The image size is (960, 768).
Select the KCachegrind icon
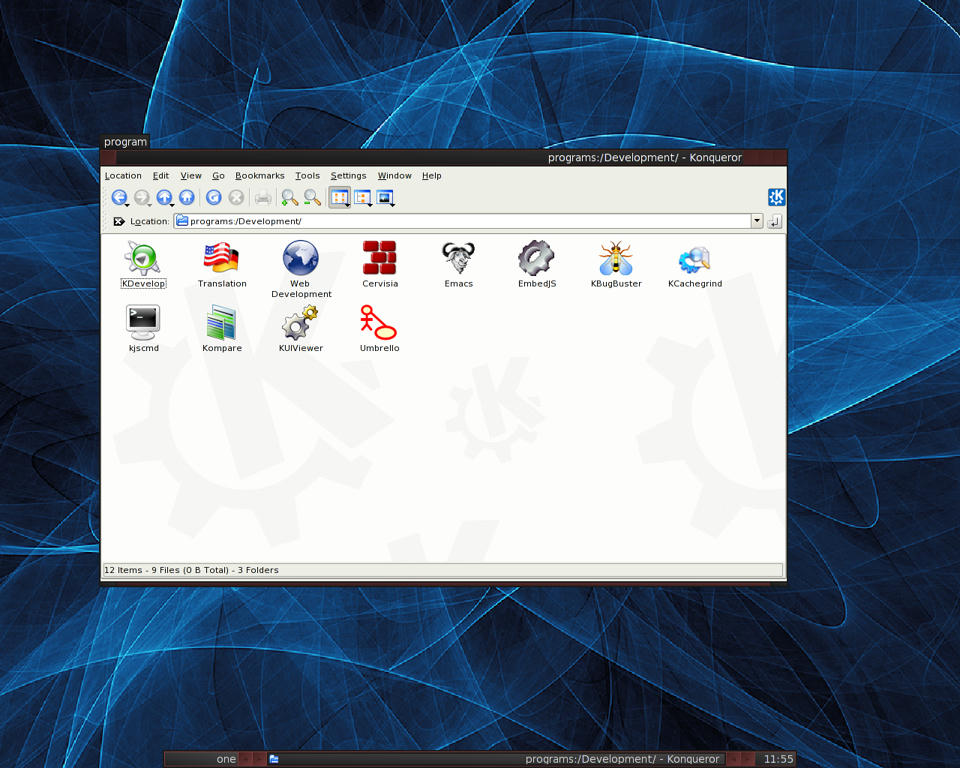(x=695, y=259)
